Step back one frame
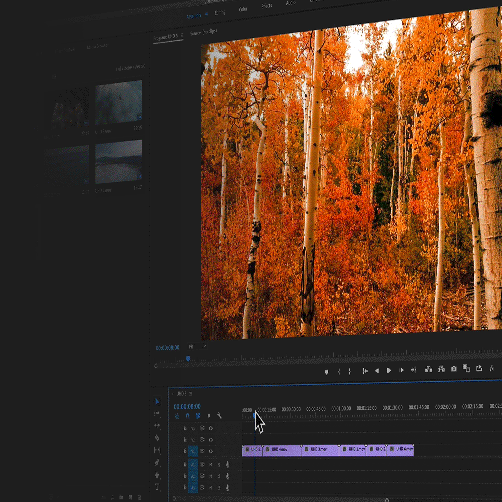Image resolution: width=502 pixels, height=502 pixels. 377,371
